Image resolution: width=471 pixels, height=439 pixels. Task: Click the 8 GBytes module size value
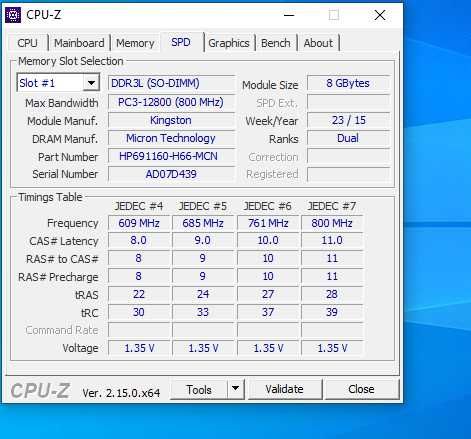pos(348,83)
